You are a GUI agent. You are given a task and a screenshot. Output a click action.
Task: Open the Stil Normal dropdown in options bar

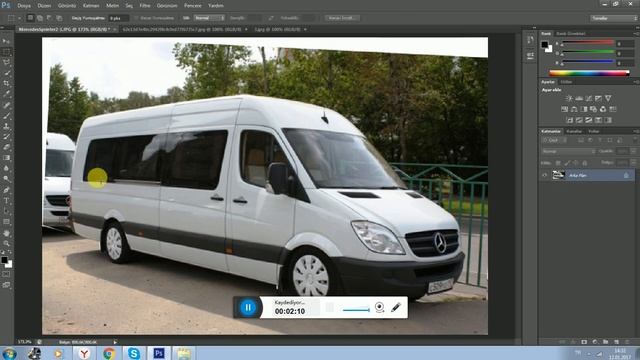pos(209,18)
